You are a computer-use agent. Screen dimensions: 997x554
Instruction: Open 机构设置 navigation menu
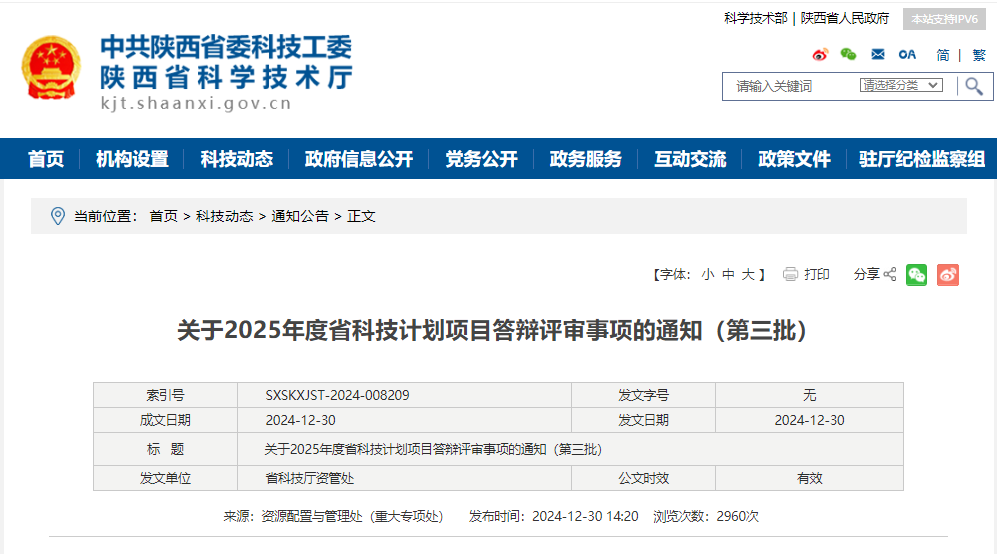click(x=132, y=159)
